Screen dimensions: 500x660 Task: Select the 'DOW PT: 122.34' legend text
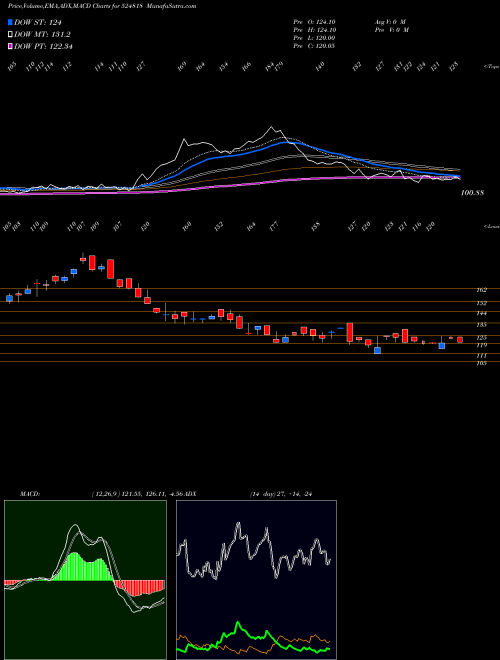point(43,46)
